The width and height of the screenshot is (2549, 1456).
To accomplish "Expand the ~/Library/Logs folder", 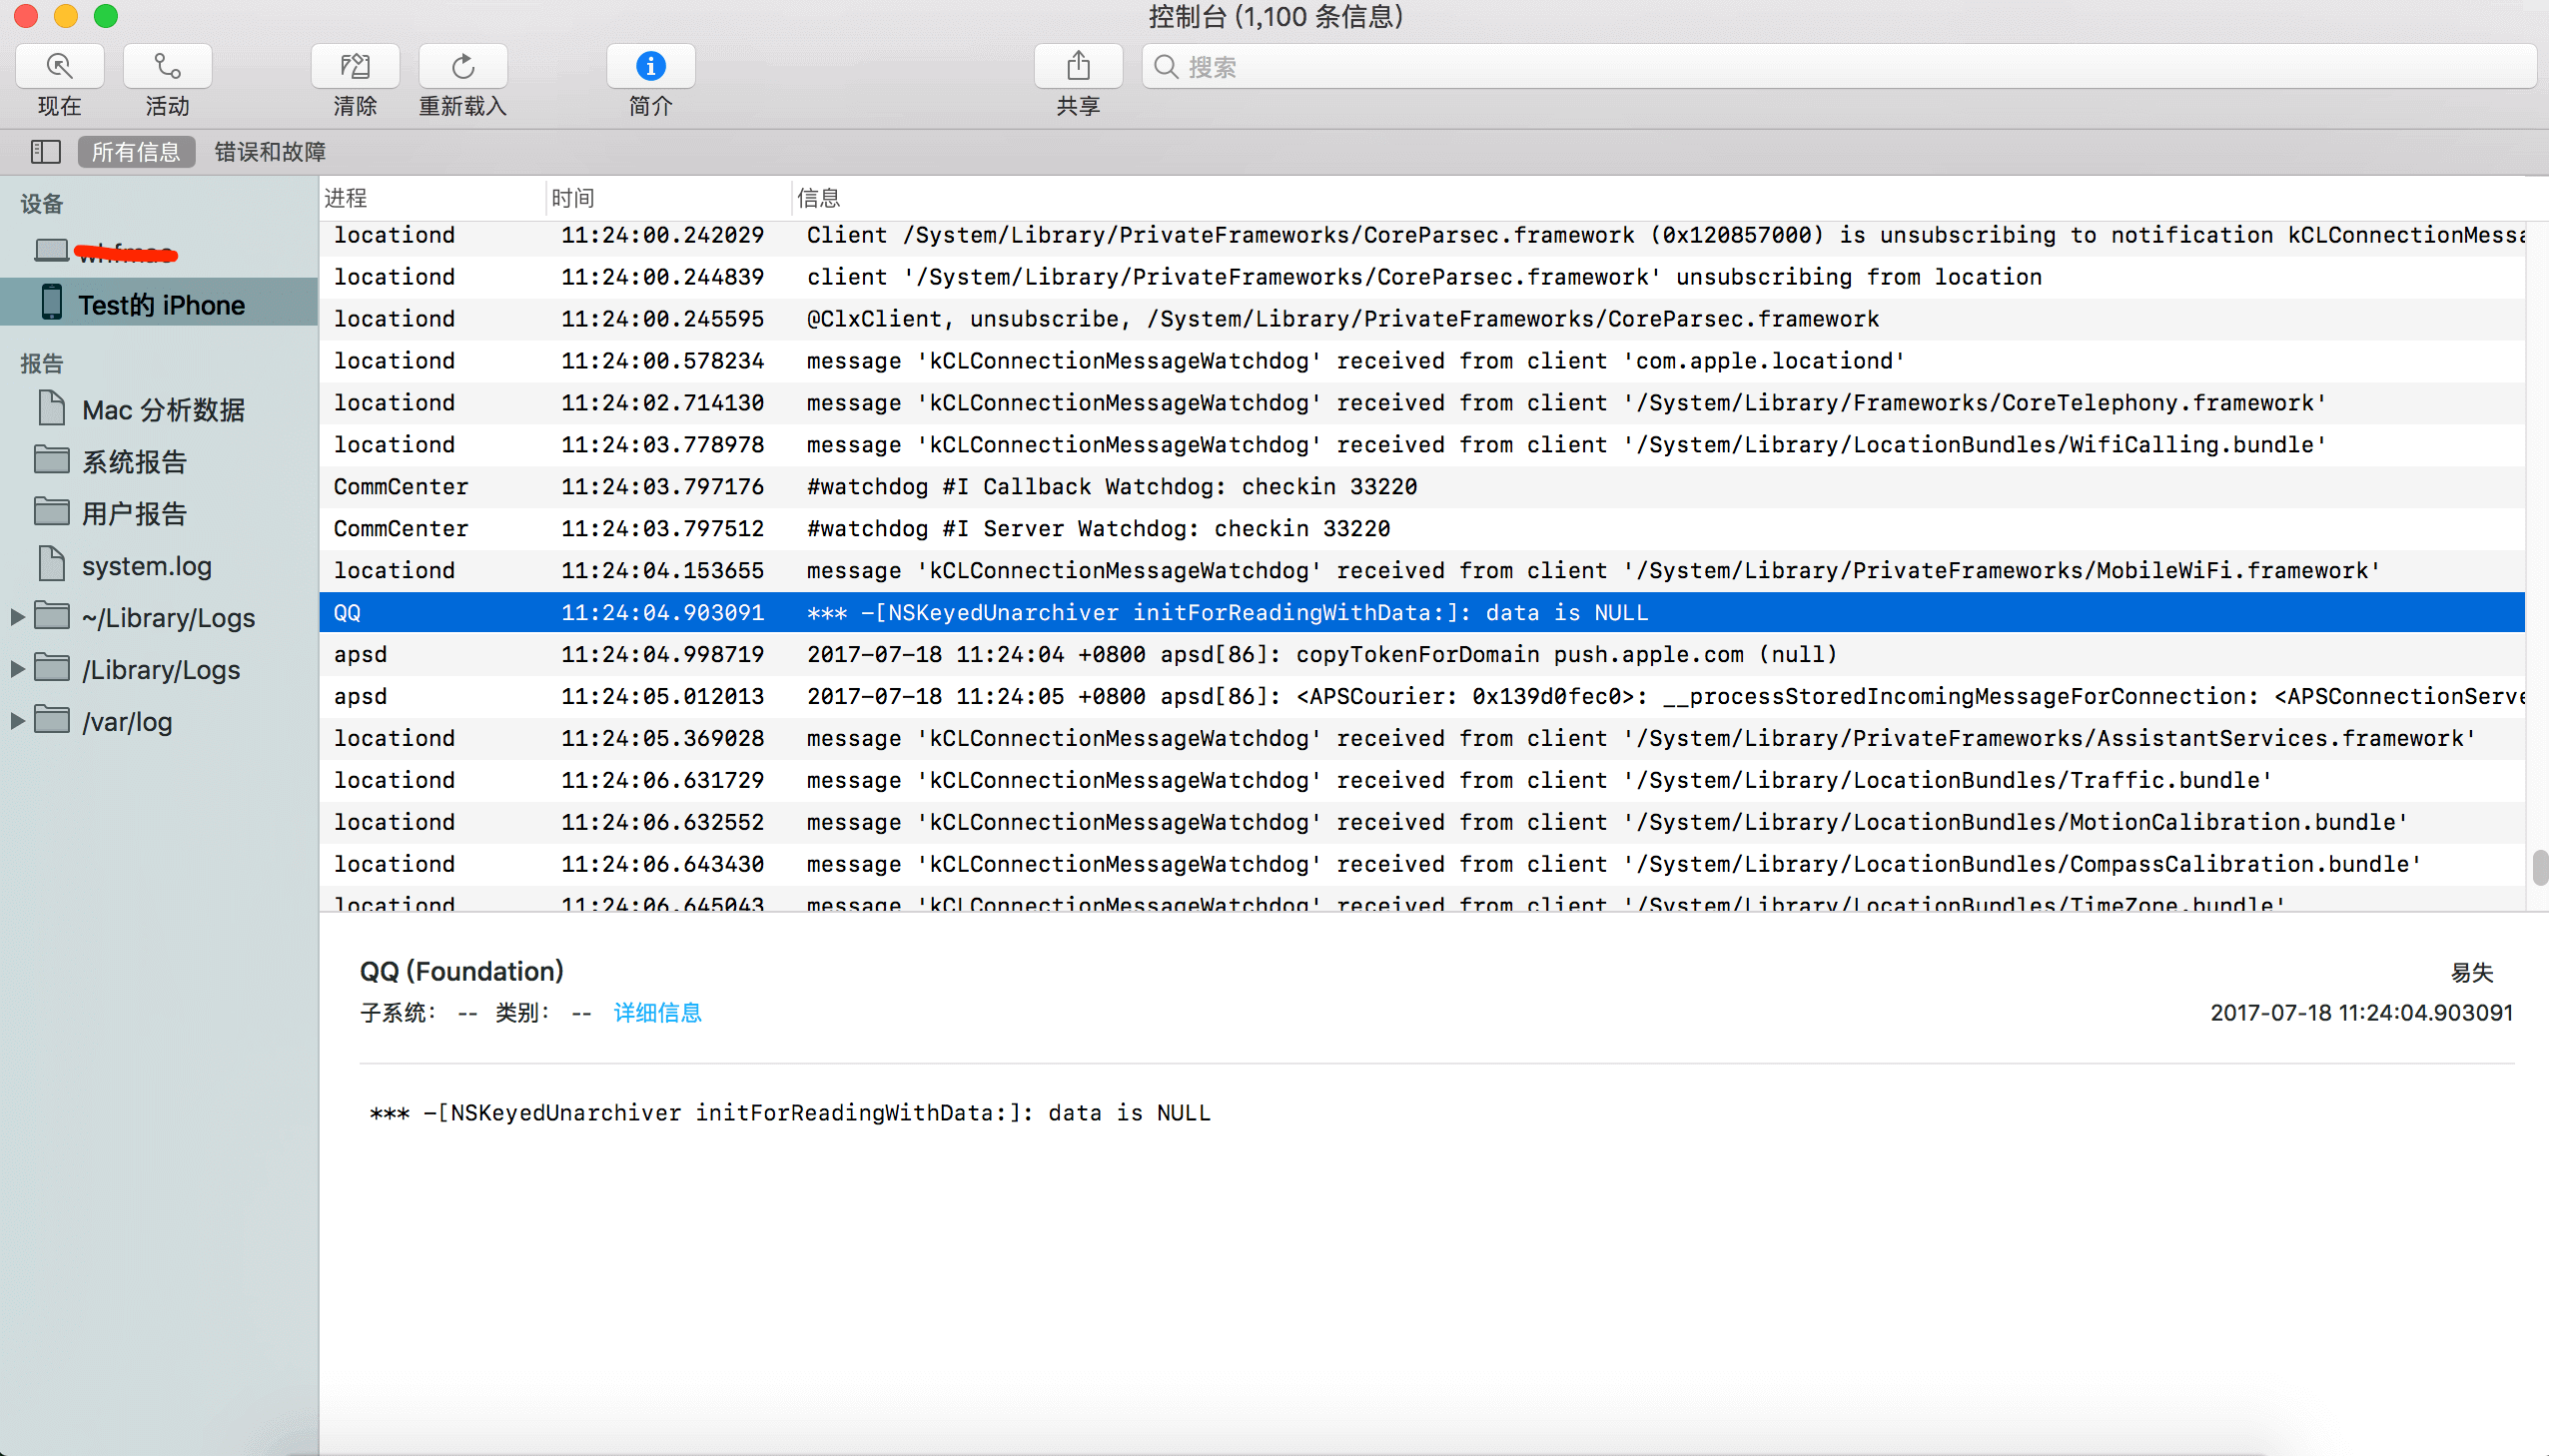I will [x=17, y=618].
